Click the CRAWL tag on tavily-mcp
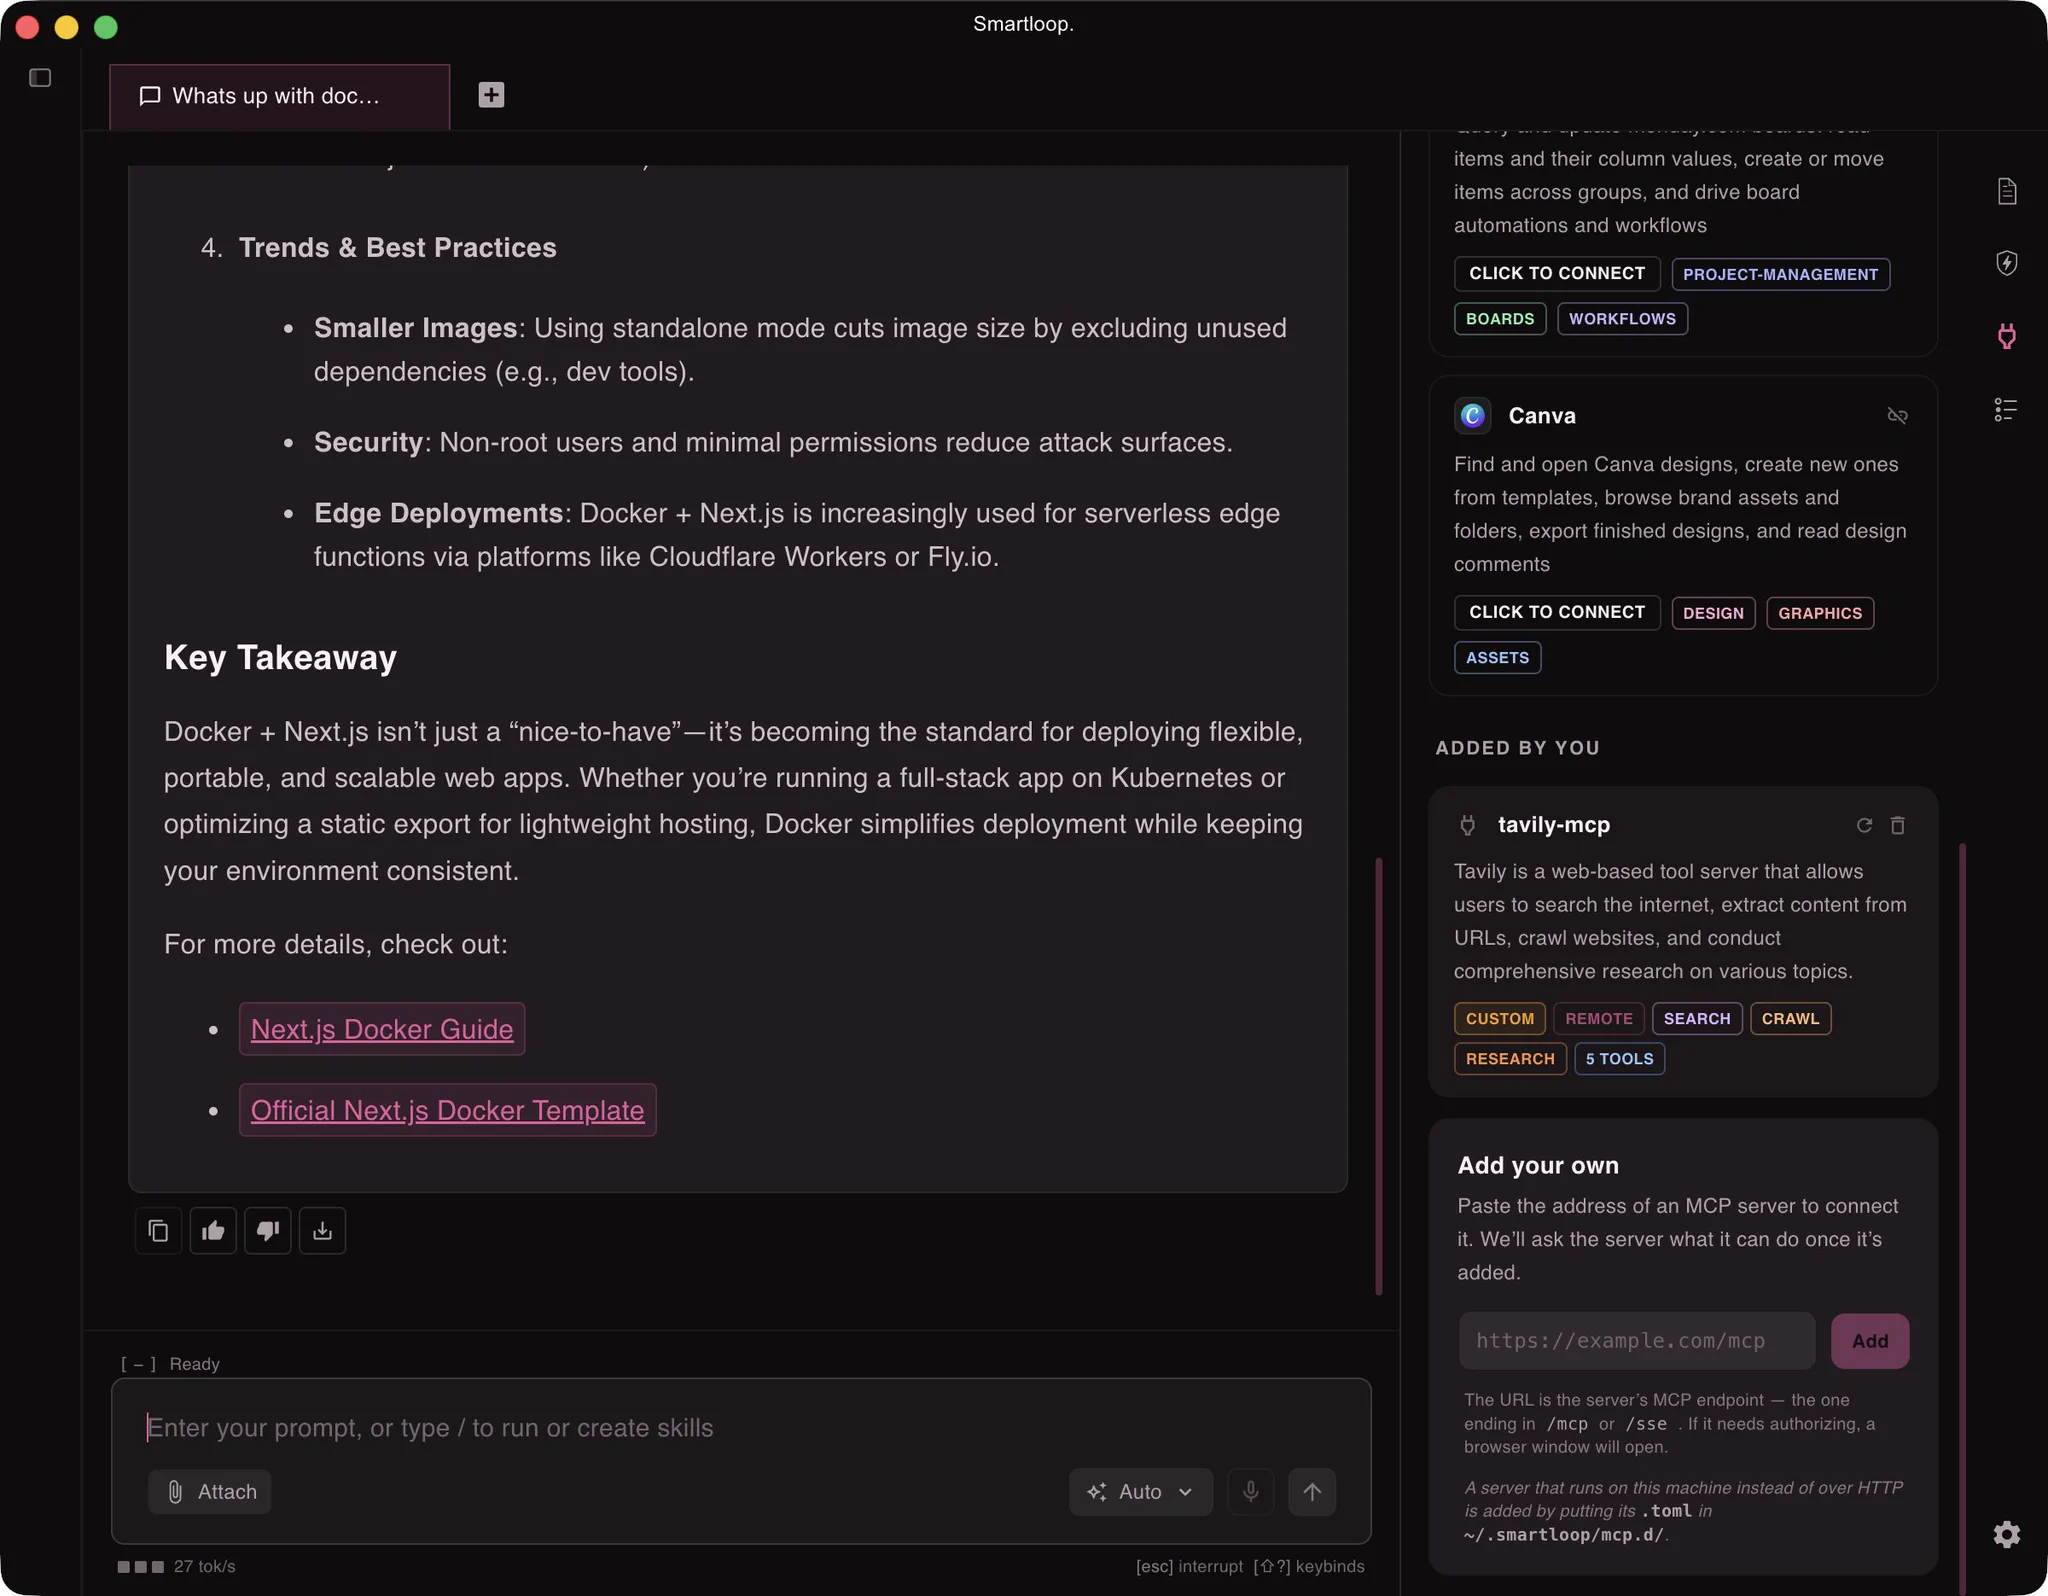 pyautogui.click(x=1790, y=1019)
